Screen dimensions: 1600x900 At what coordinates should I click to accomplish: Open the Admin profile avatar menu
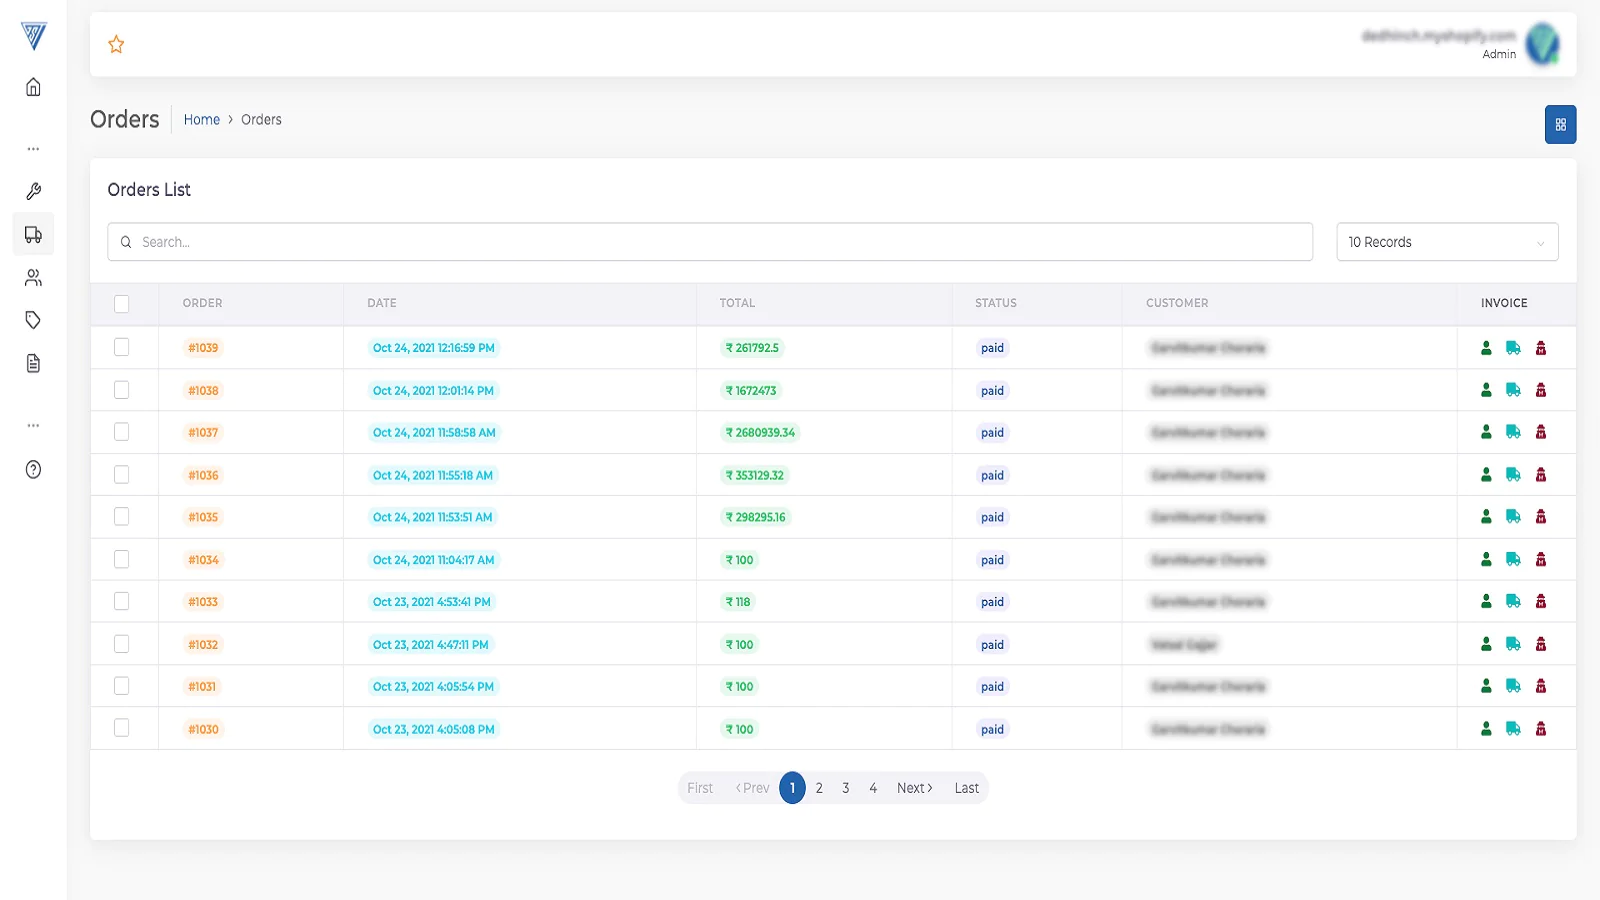point(1542,44)
